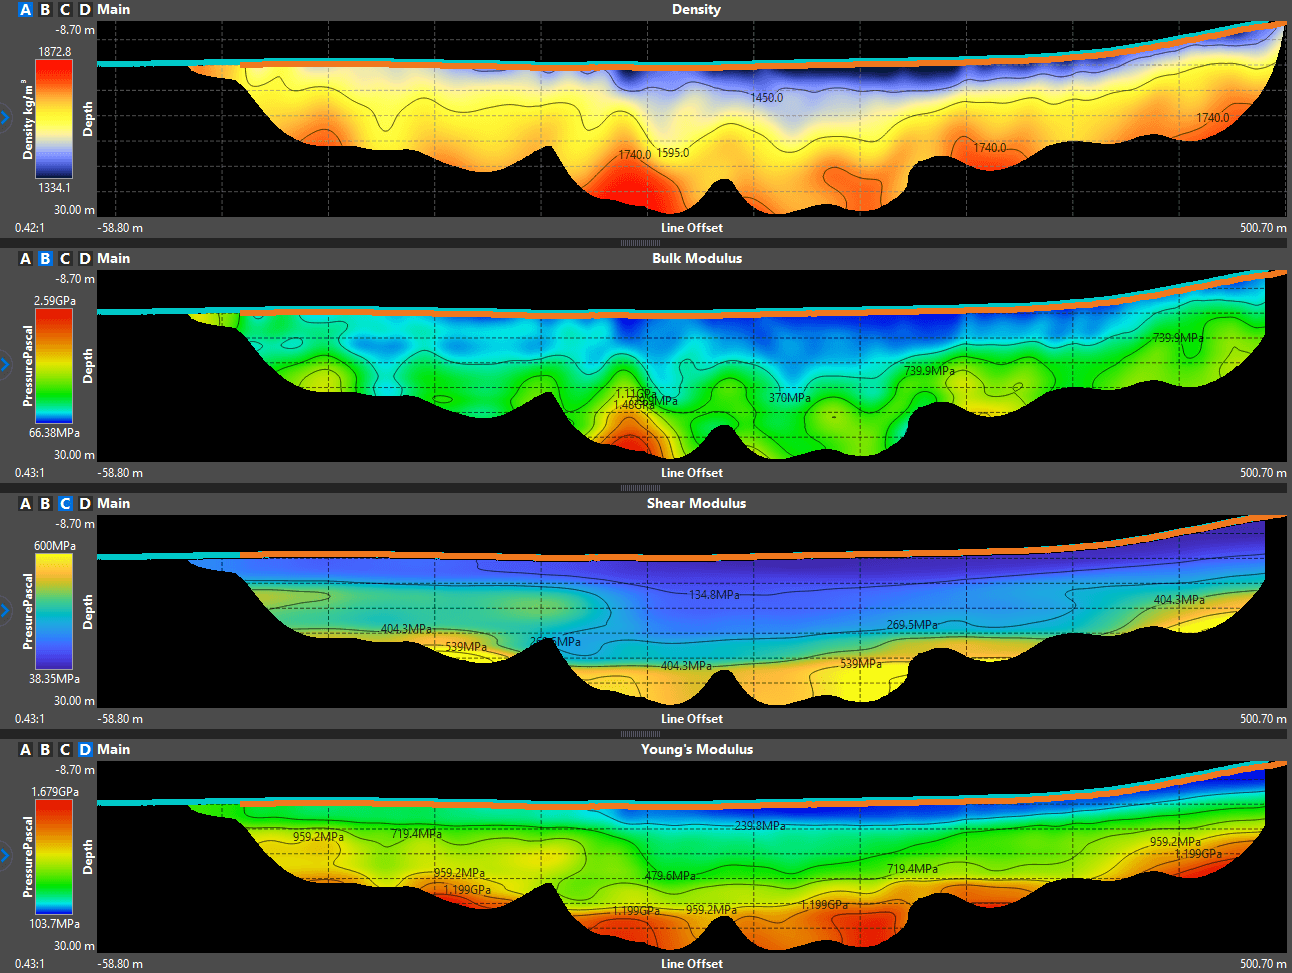Click view B button in Young's Modulus panel
The image size is (1292, 973).
(x=45, y=749)
